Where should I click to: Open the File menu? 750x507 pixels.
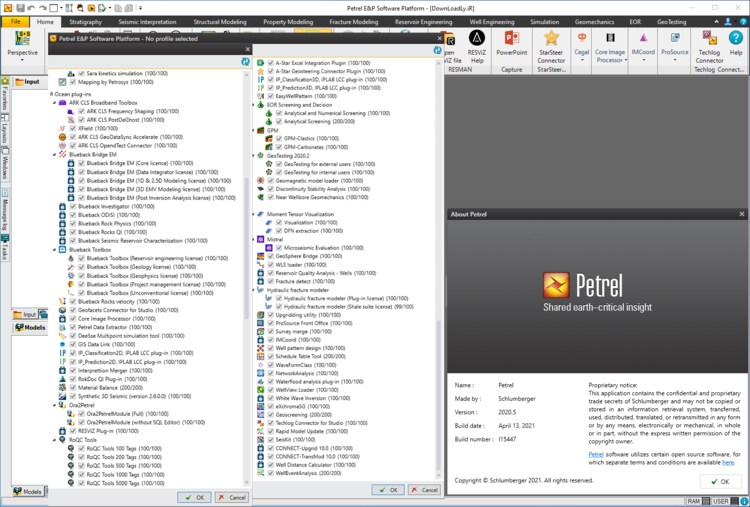(15, 22)
